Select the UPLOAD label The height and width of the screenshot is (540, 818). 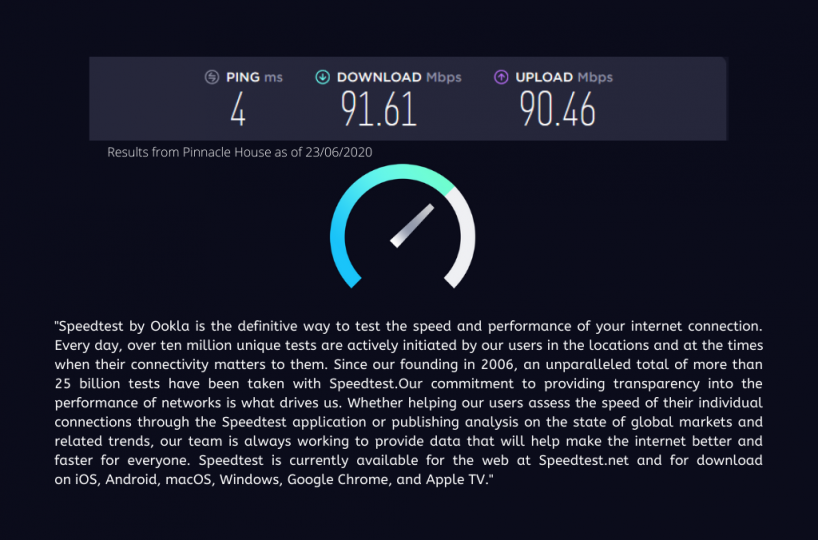(544, 77)
